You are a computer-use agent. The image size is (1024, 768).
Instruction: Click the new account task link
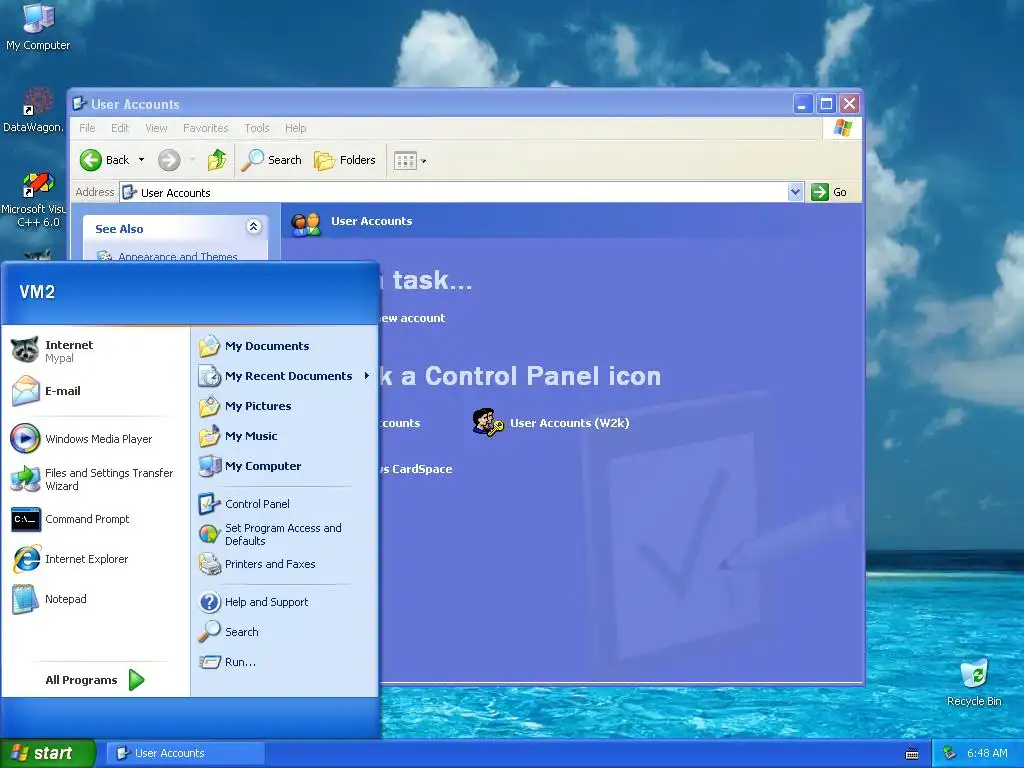[412, 318]
